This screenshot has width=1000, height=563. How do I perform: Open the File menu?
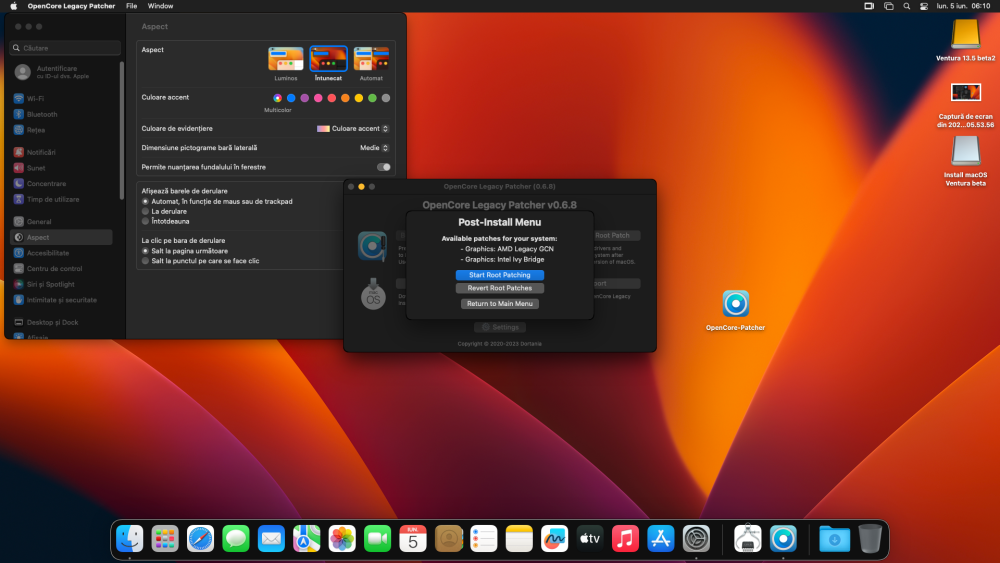point(131,6)
